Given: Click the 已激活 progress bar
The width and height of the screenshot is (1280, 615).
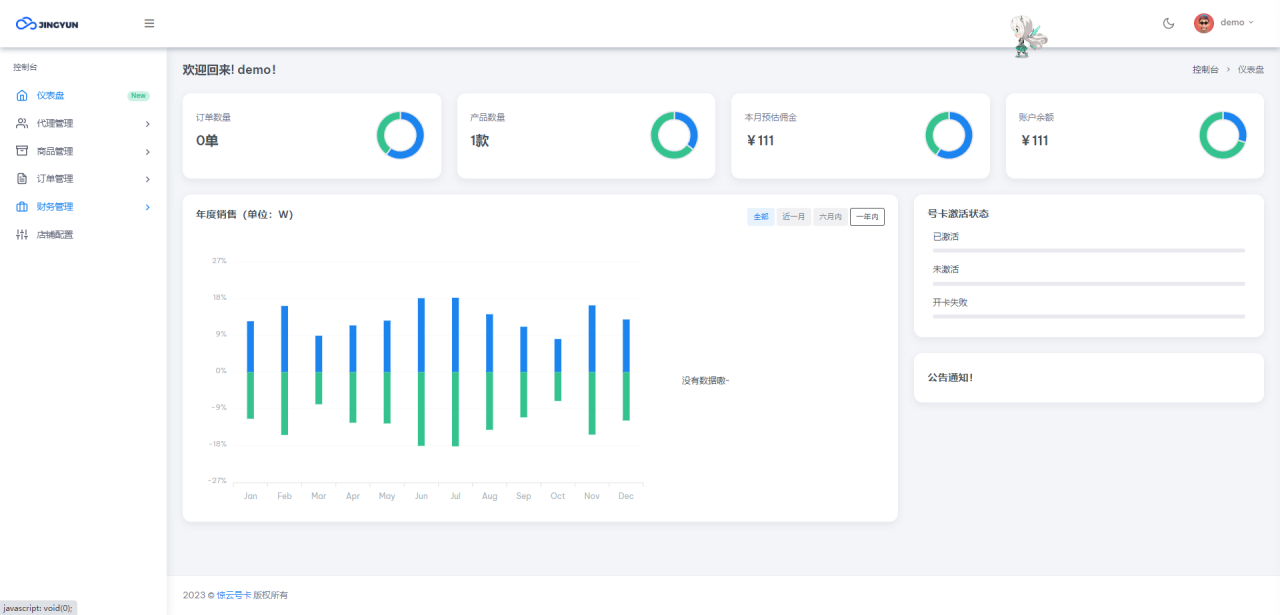Looking at the screenshot, I should [x=1088, y=250].
